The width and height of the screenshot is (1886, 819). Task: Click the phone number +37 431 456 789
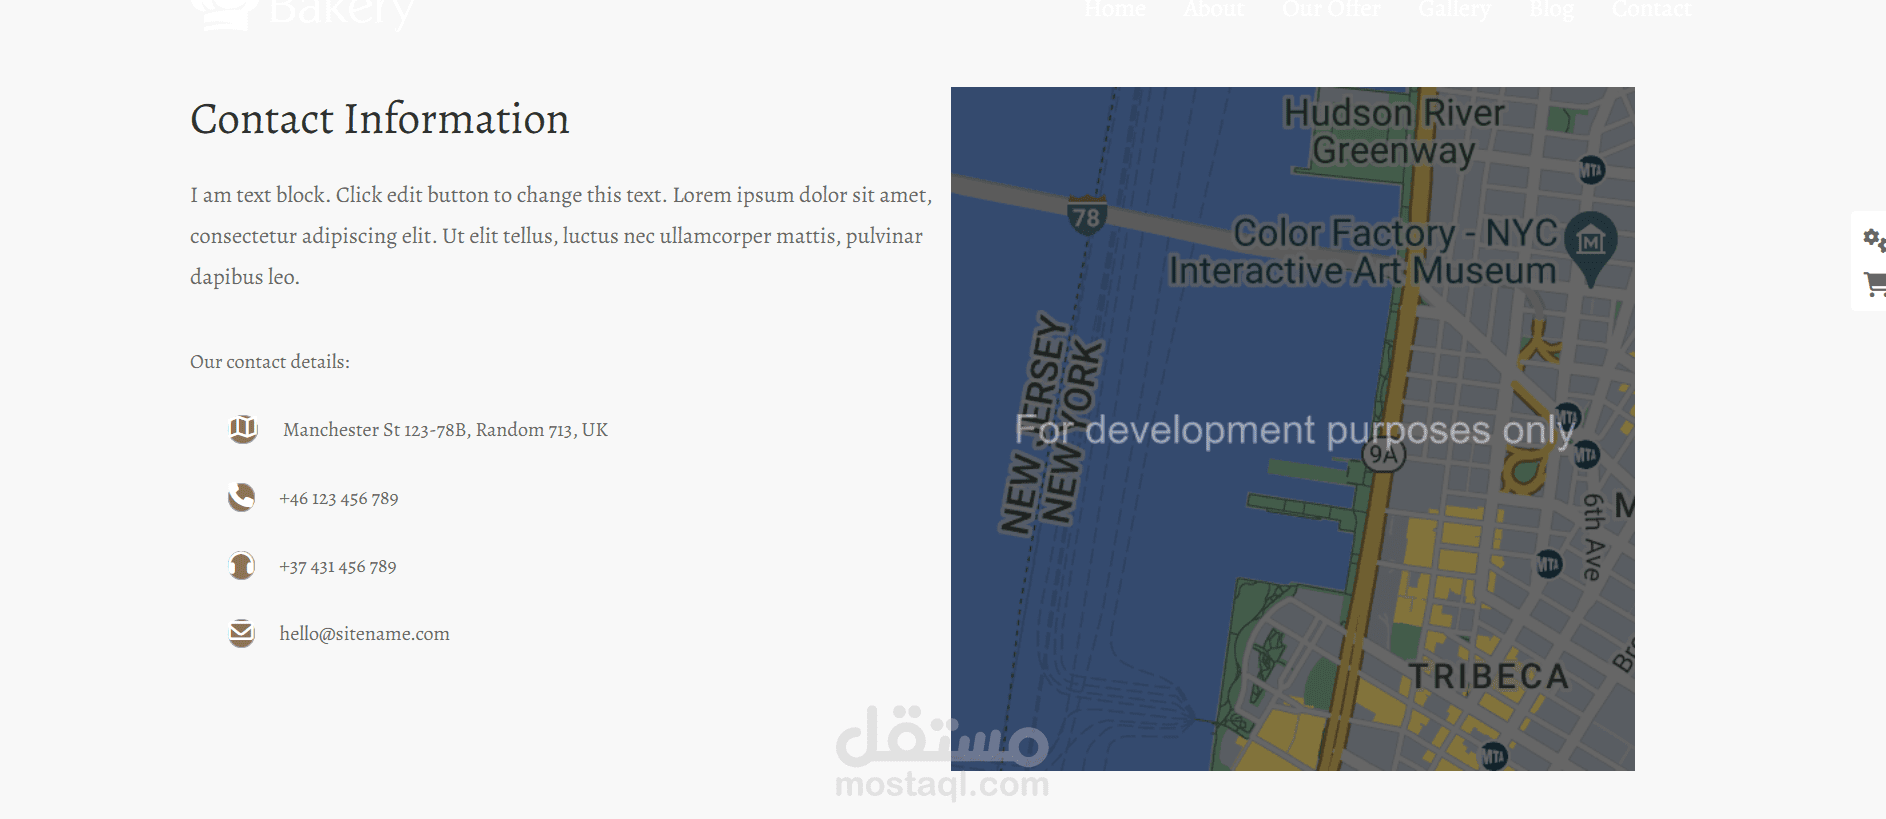[x=338, y=566]
